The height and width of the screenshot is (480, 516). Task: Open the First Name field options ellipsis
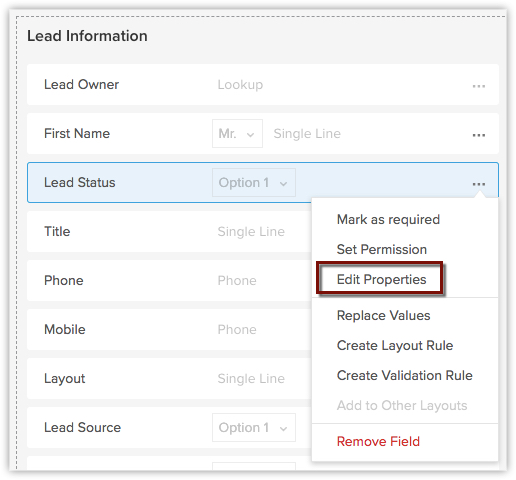click(478, 135)
